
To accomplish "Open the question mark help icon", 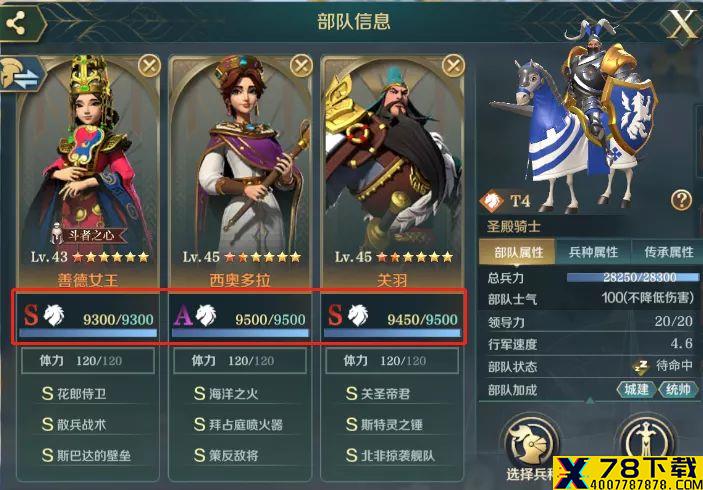I will 681,199.
